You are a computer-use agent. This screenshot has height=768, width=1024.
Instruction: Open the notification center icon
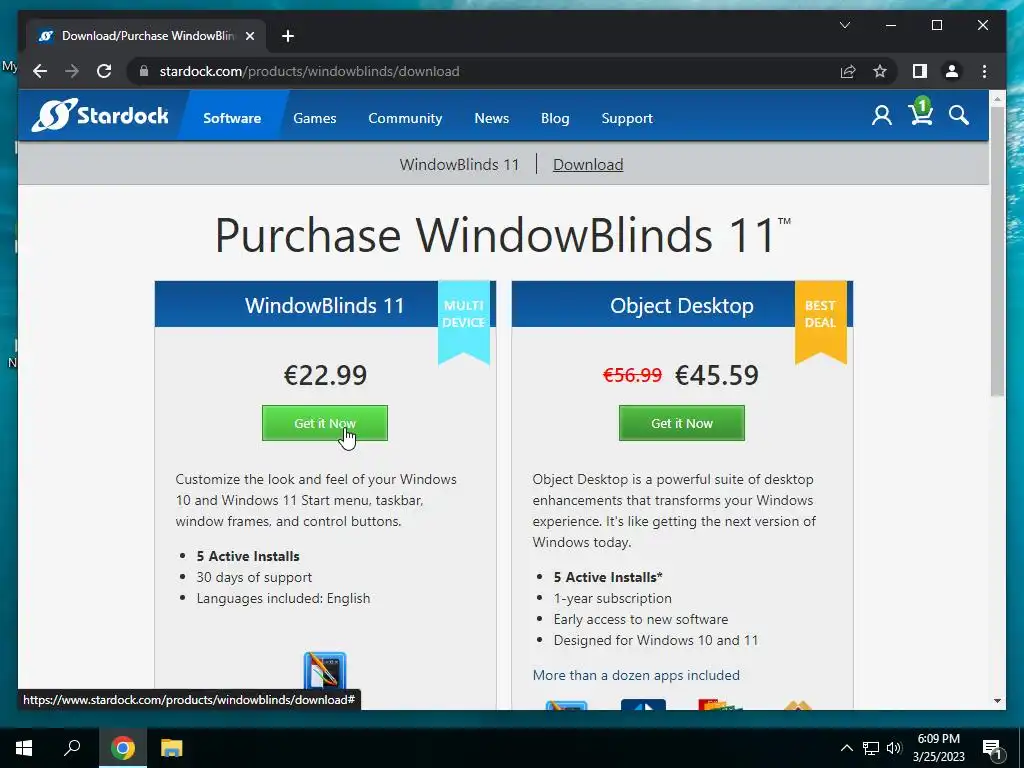click(x=993, y=749)
